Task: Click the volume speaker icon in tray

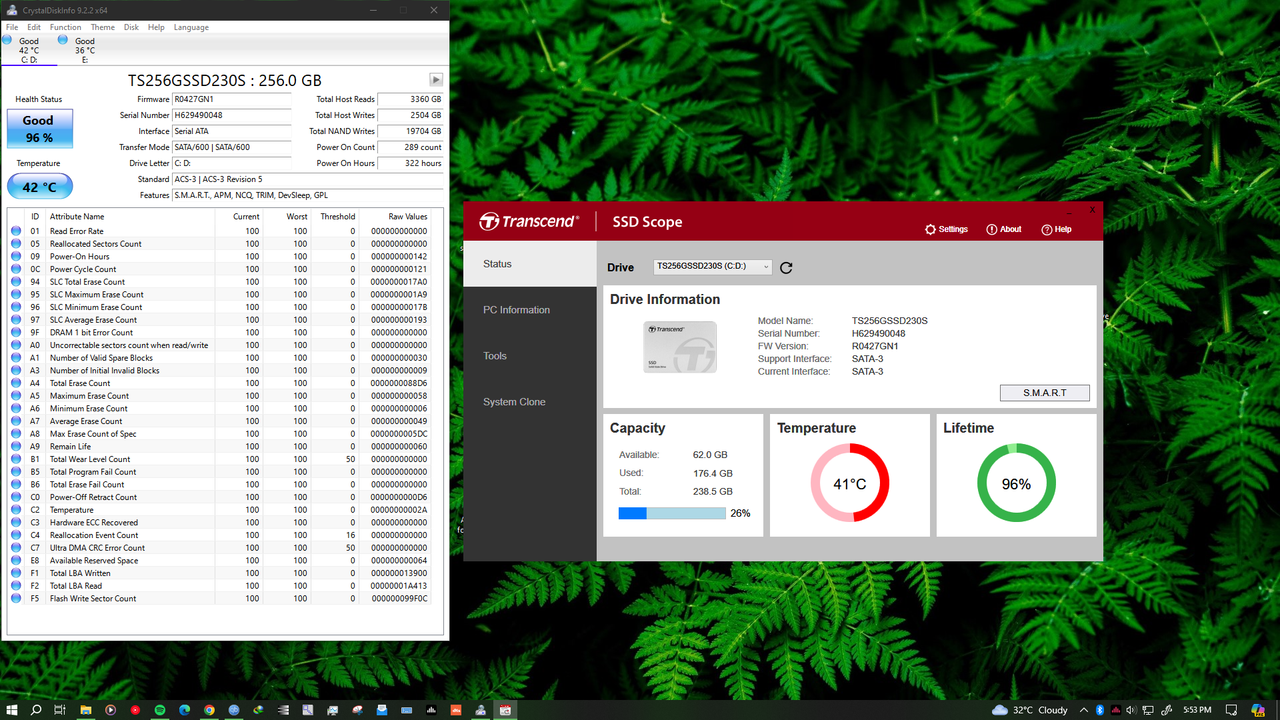Action: [1132, 710]
